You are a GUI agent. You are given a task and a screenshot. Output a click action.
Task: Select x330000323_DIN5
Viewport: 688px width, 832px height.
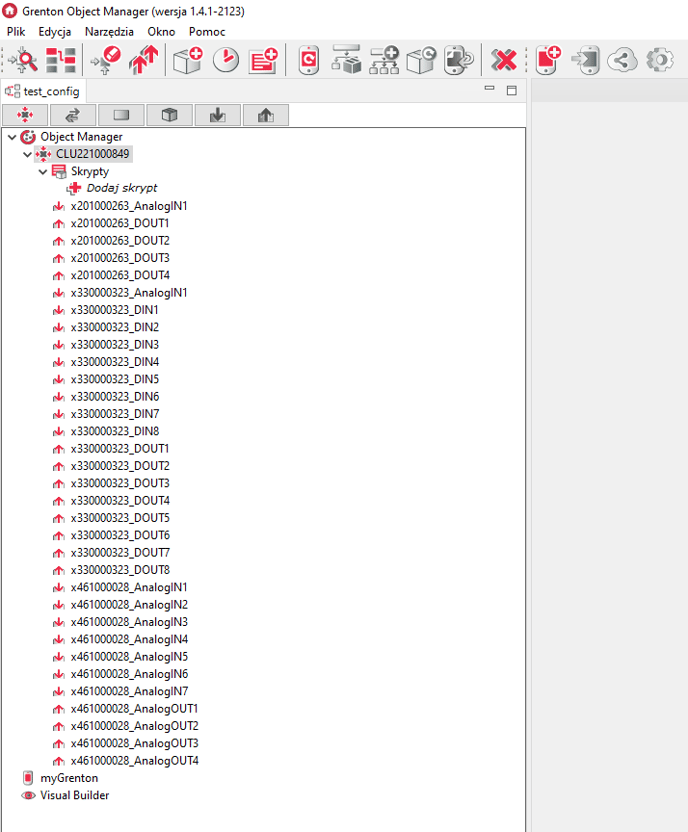[115, 379]
